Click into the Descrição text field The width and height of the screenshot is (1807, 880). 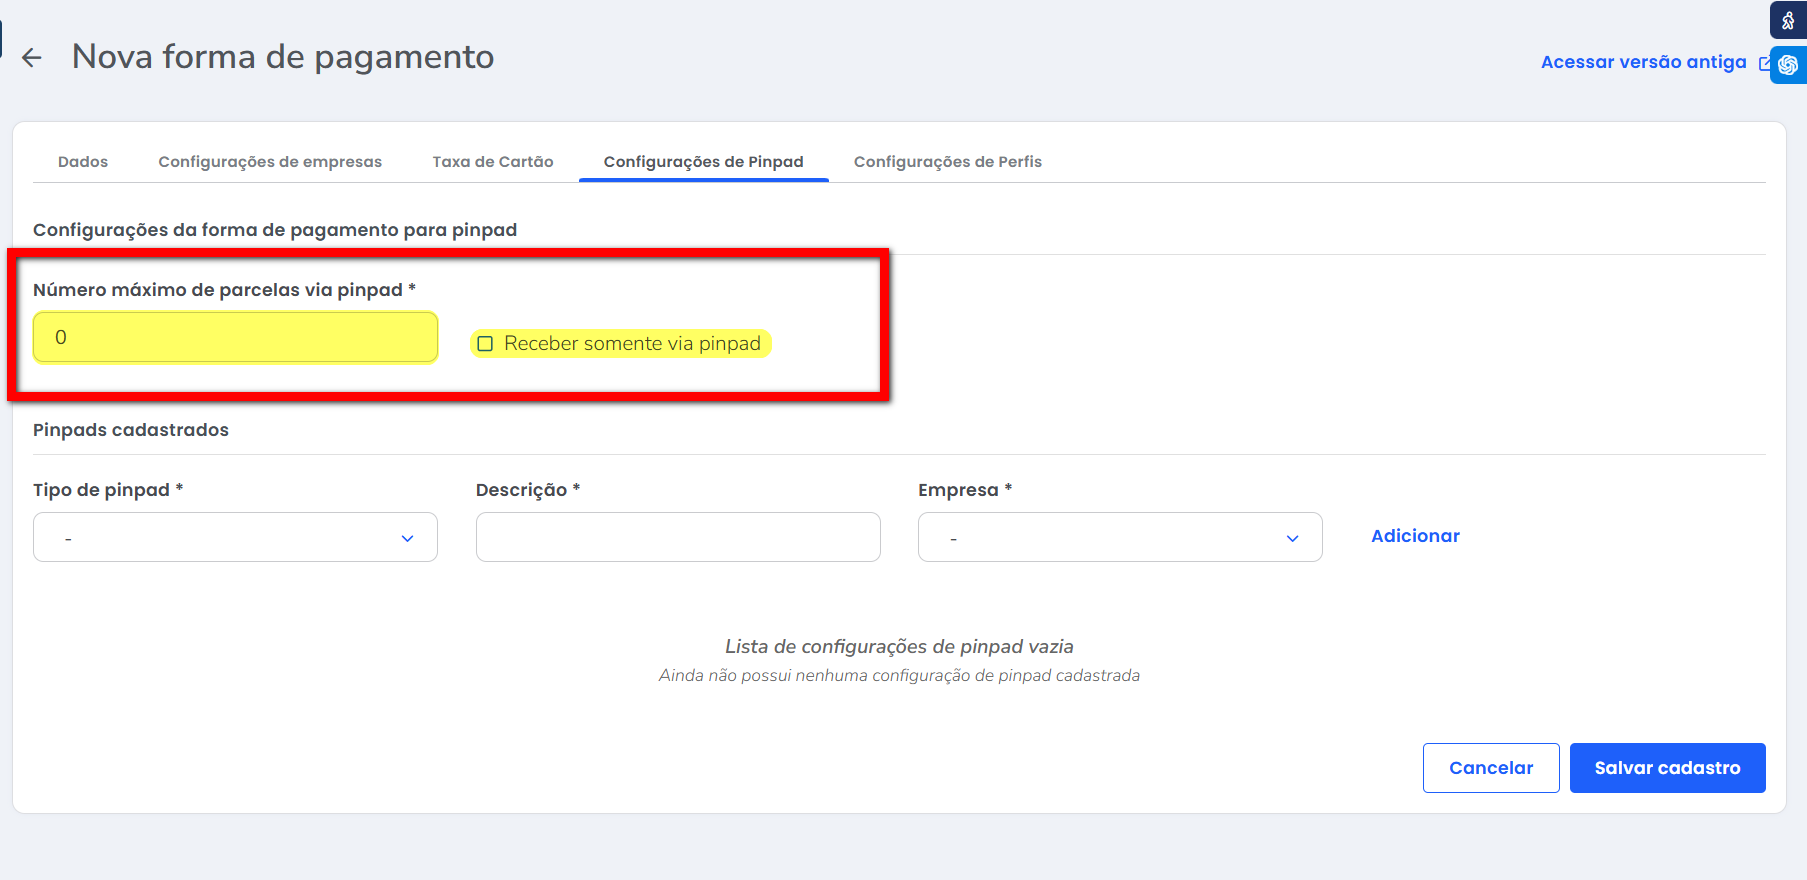[x=678, y=538]
